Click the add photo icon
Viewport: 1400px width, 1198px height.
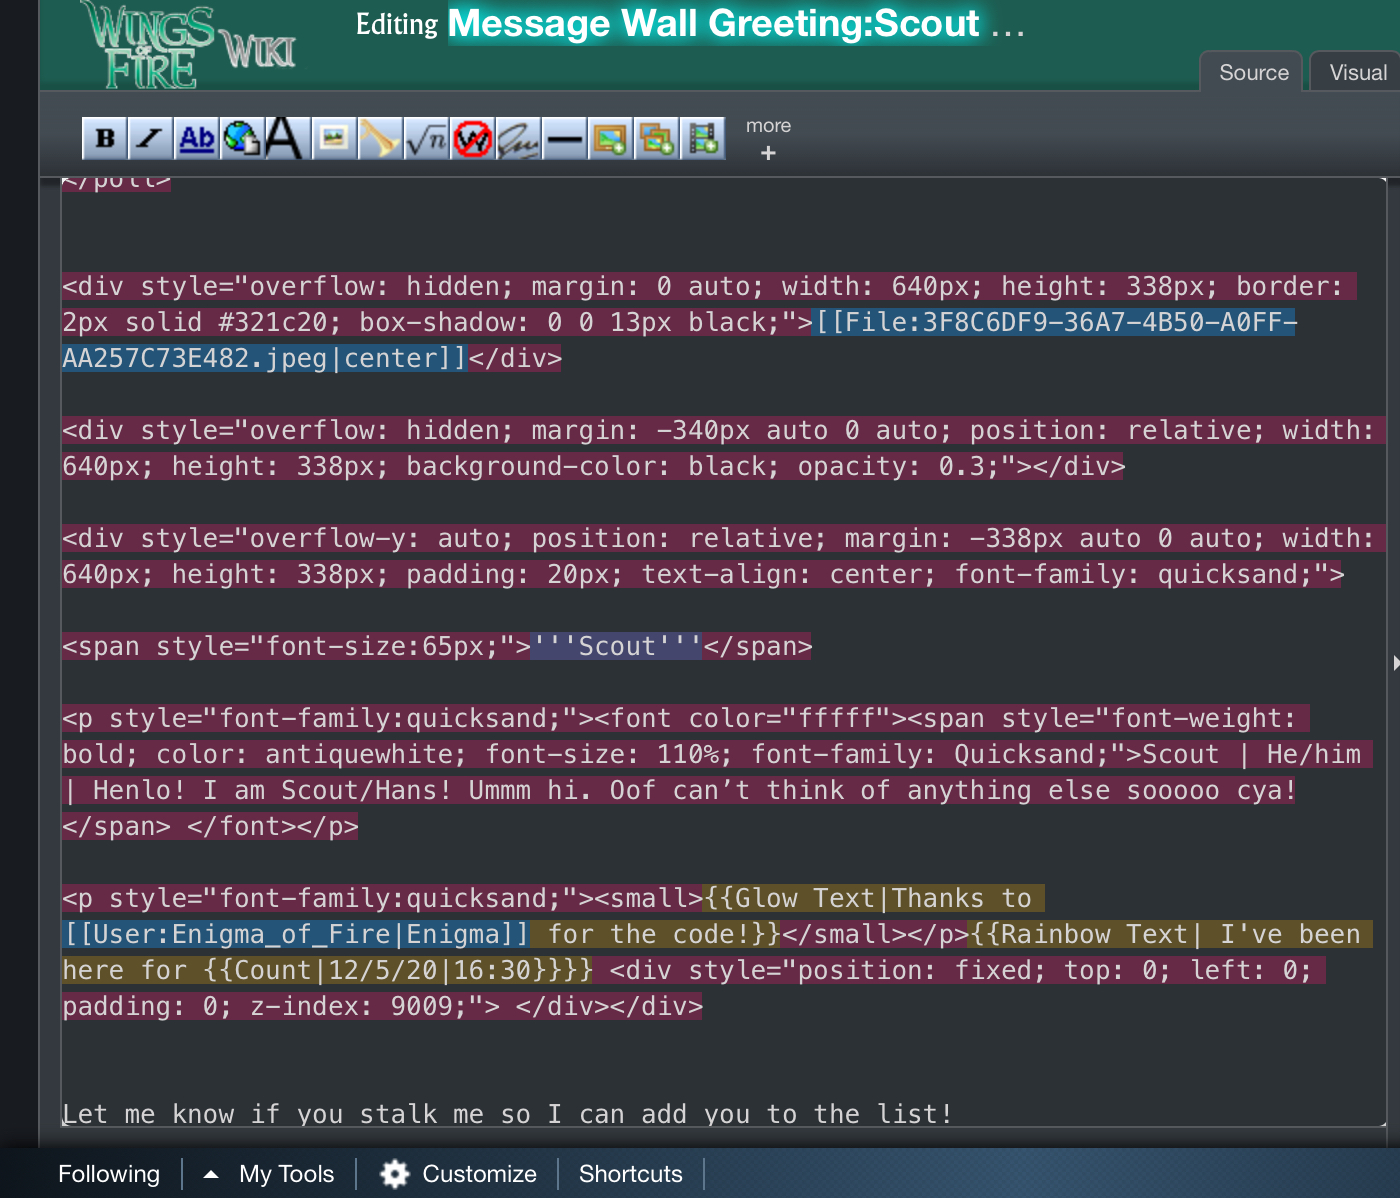click(x=610, y=139)
